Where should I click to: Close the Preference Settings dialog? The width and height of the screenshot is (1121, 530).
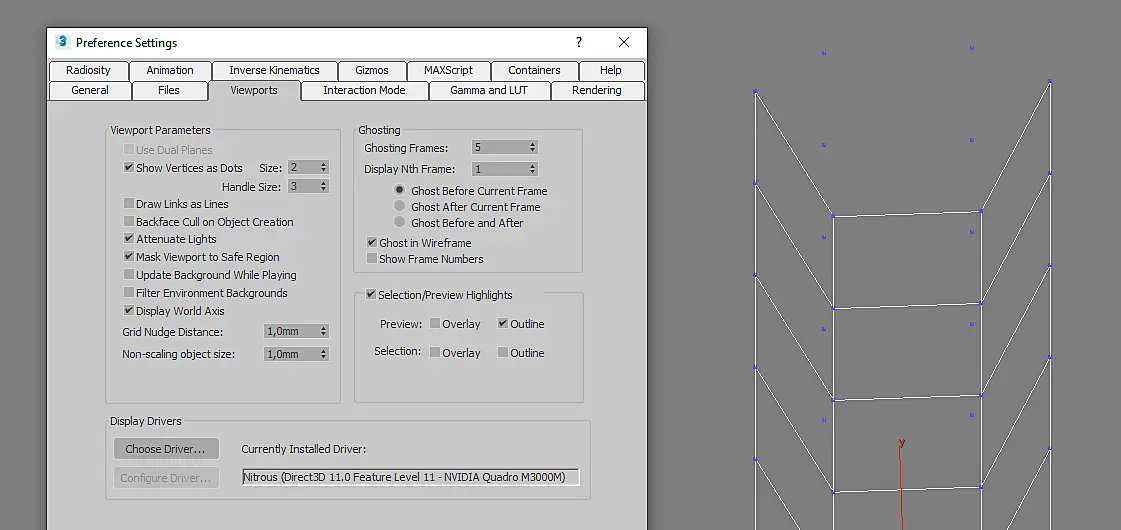[x=623, y=42]
